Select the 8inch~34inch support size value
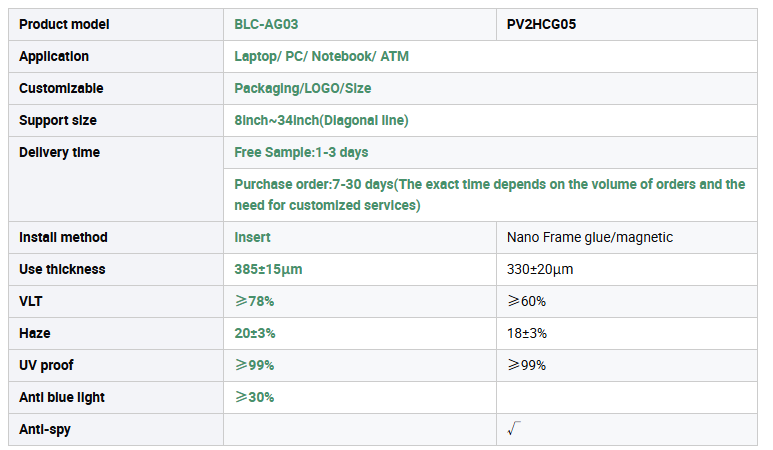Viewport: 773px width, 450px height. (321, 120)
